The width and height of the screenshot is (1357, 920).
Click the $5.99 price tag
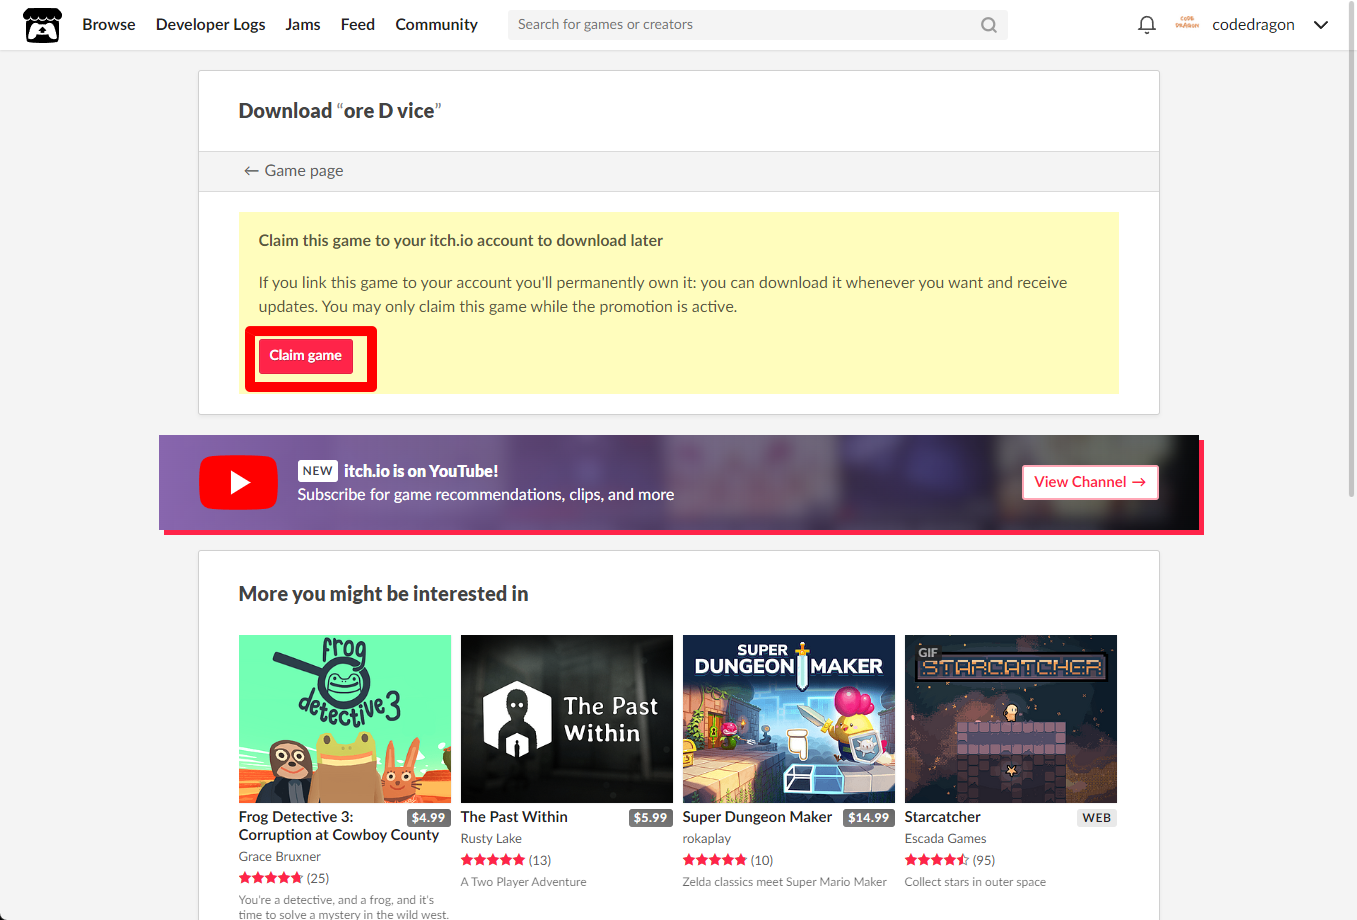pos(651,818)
